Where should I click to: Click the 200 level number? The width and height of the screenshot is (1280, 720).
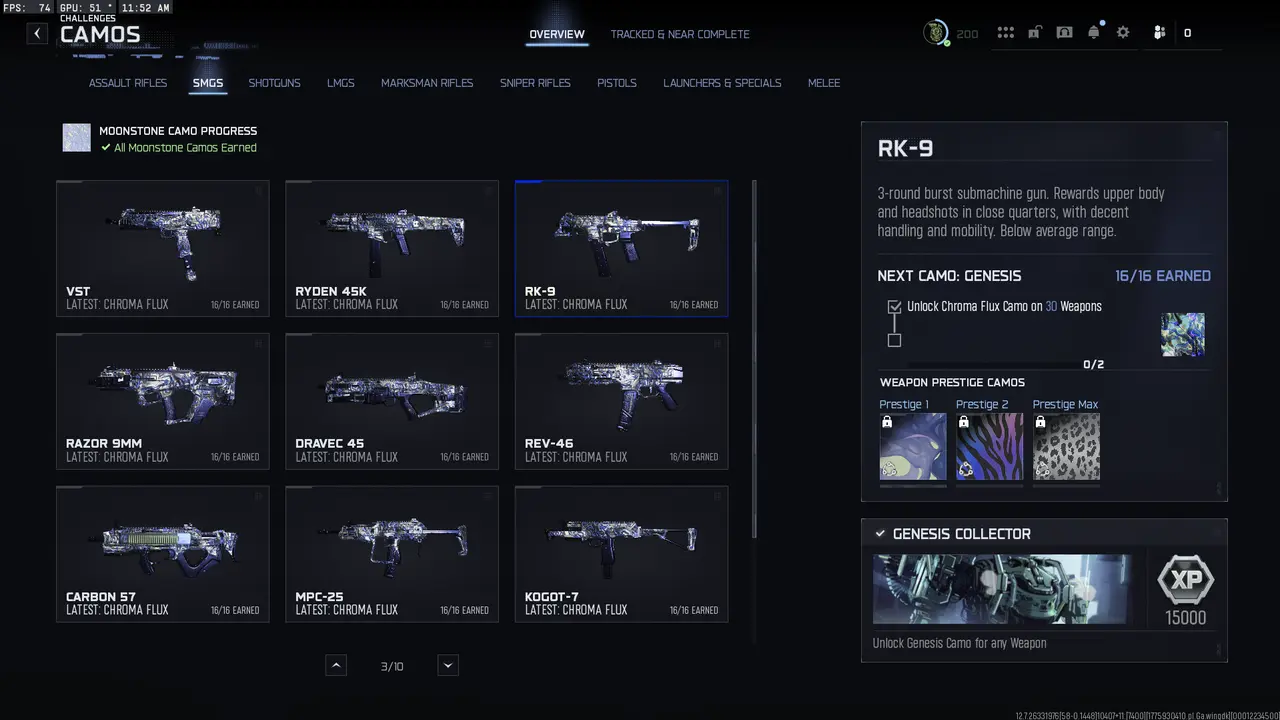967,34
